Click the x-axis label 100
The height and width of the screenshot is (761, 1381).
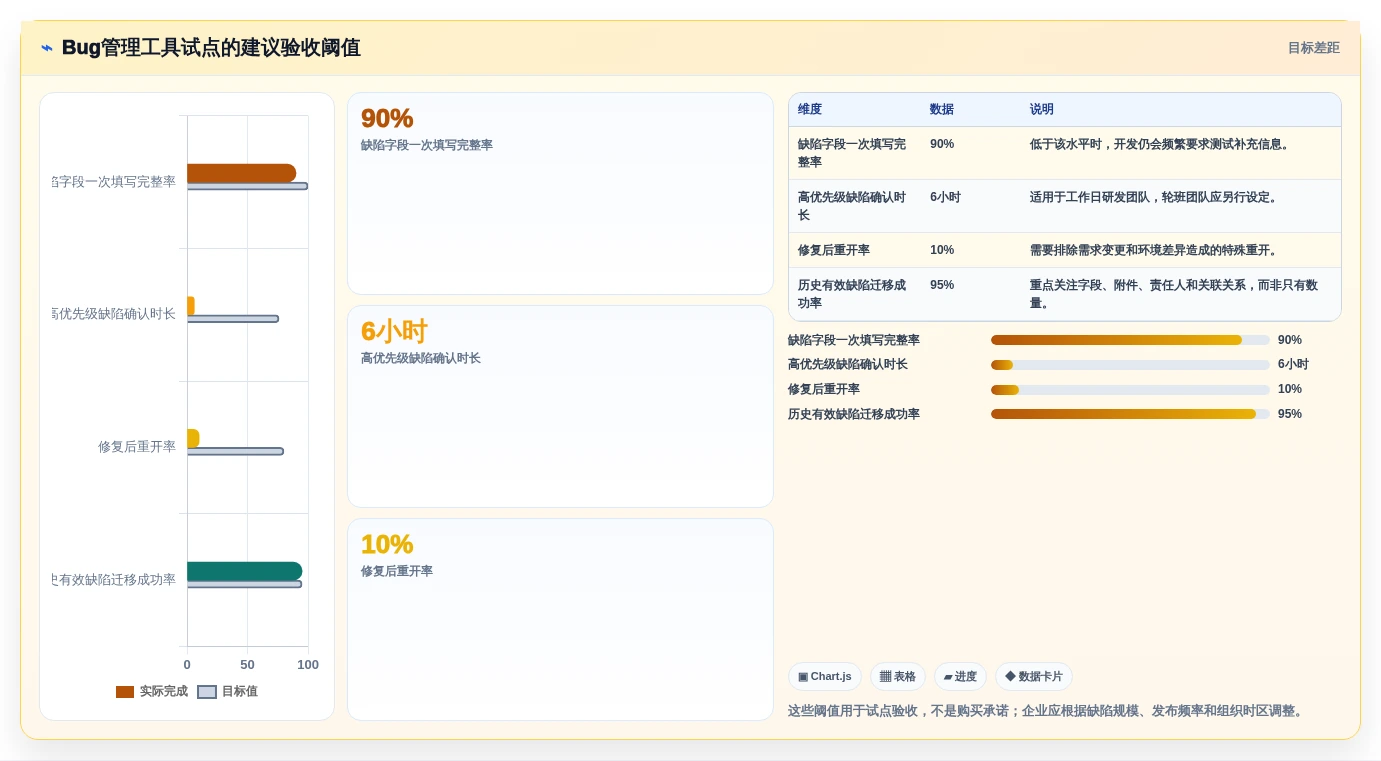click(308, 665)
